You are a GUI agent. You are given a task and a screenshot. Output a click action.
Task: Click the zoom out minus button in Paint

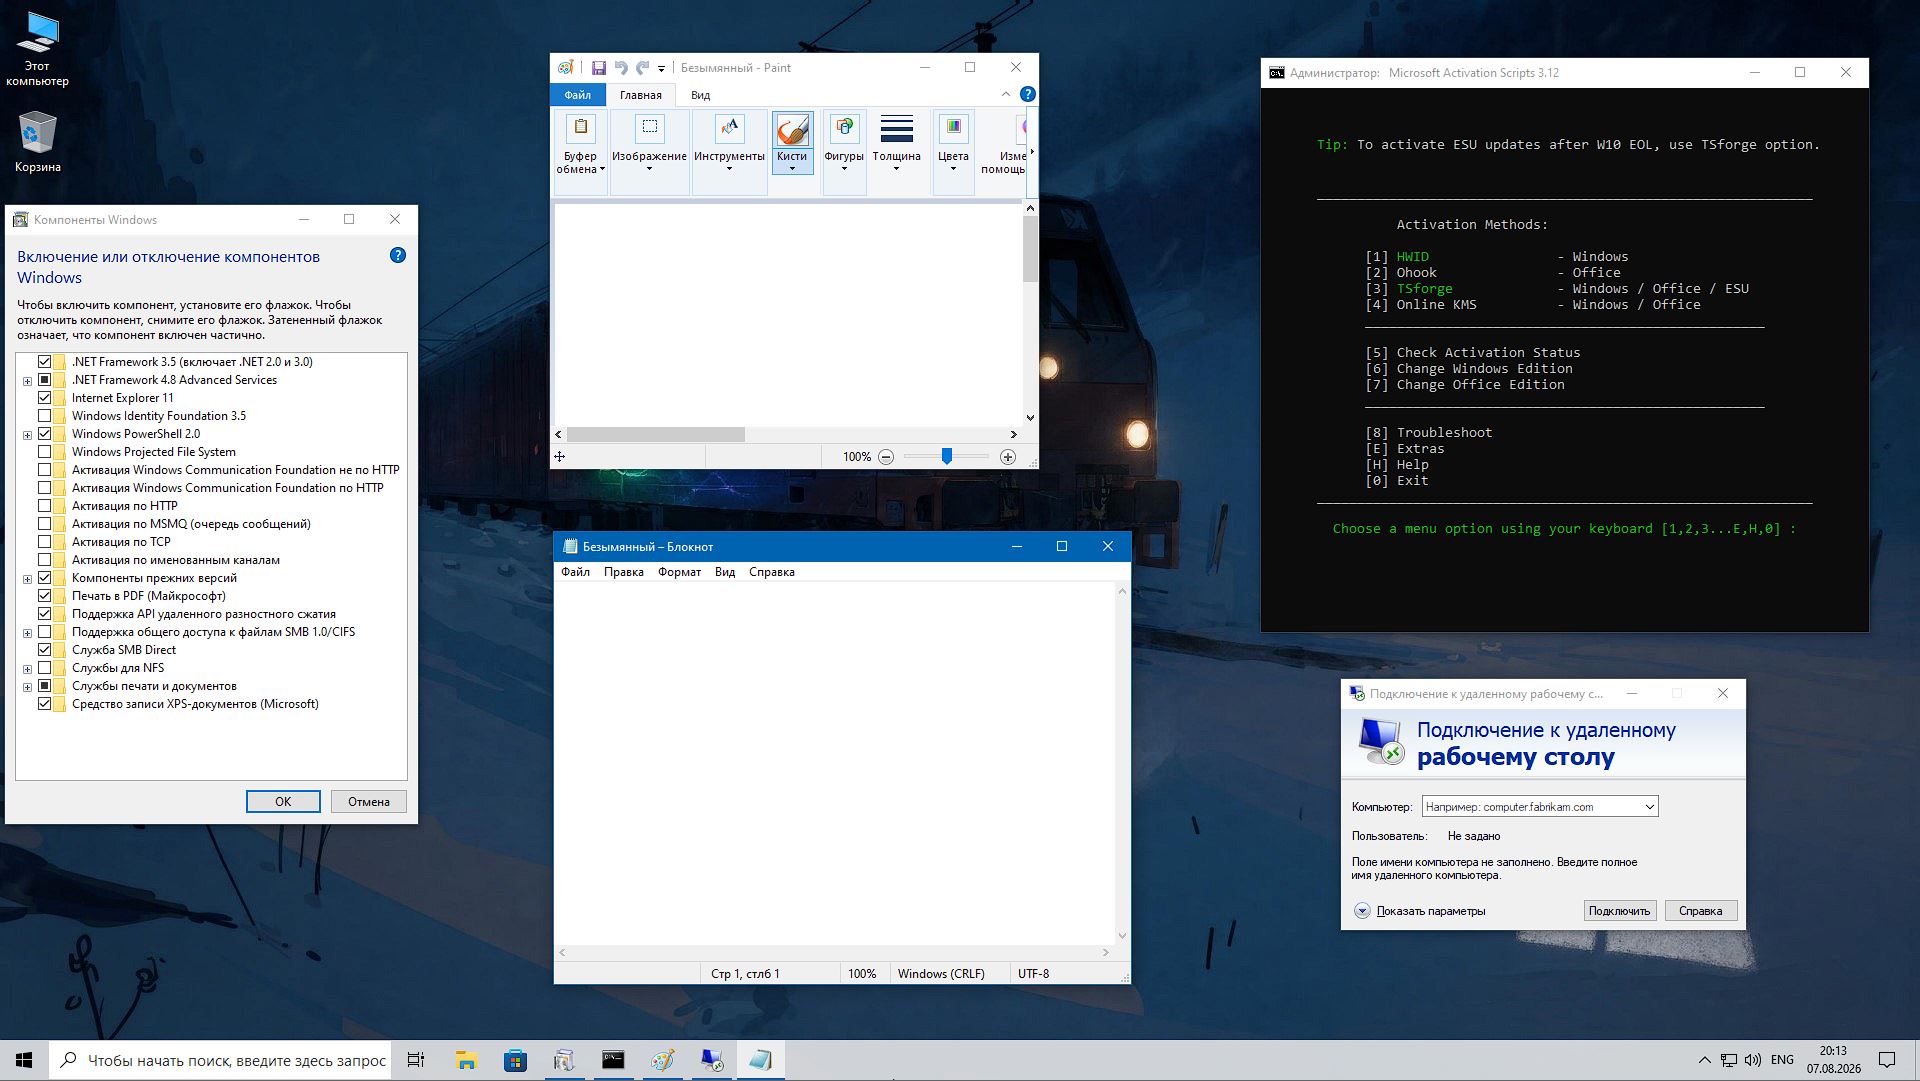point(886,457)
